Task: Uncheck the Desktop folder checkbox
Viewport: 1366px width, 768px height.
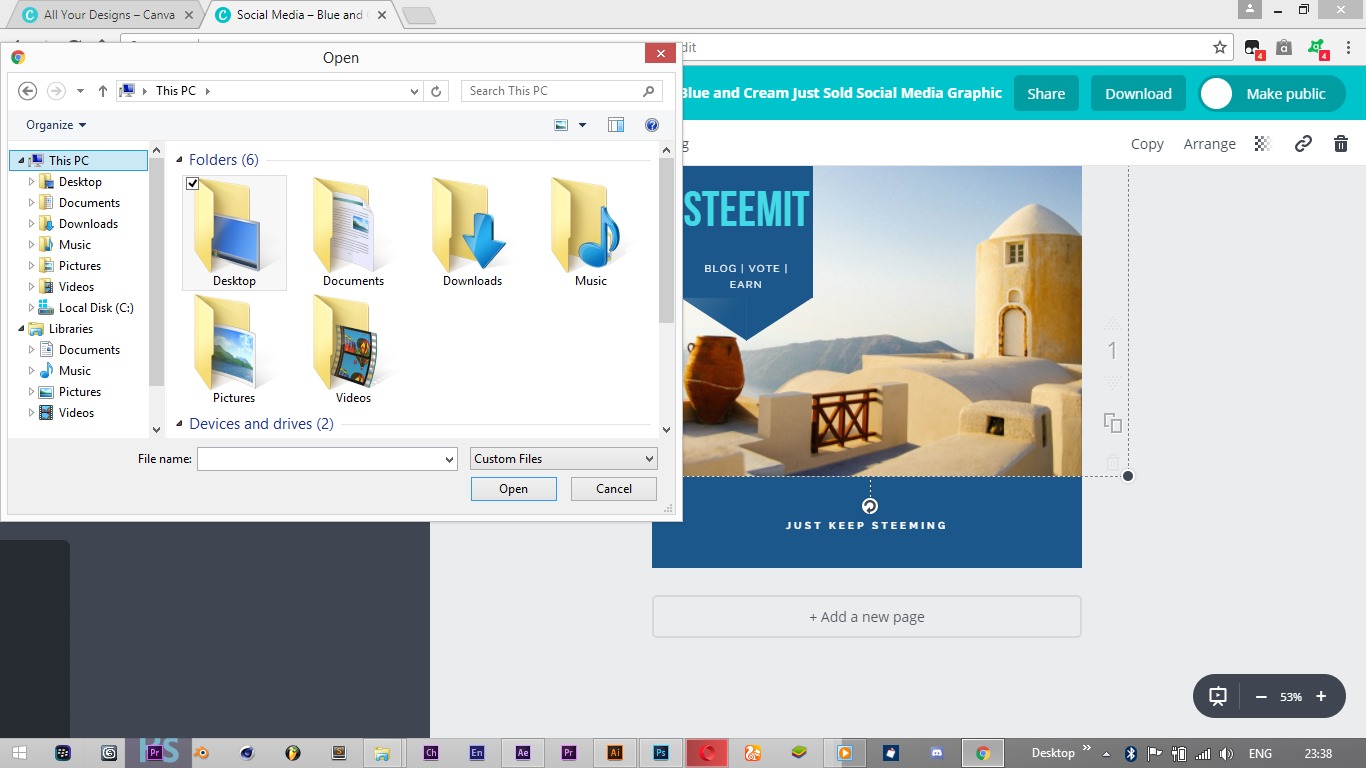Action: click(x=193, y=183)
